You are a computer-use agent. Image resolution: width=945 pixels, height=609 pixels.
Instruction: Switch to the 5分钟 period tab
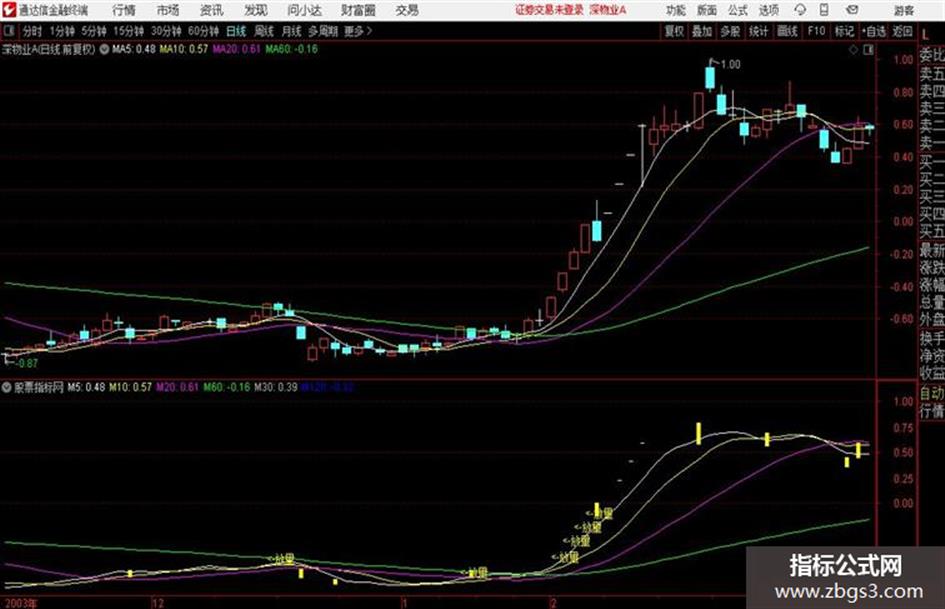93,31
